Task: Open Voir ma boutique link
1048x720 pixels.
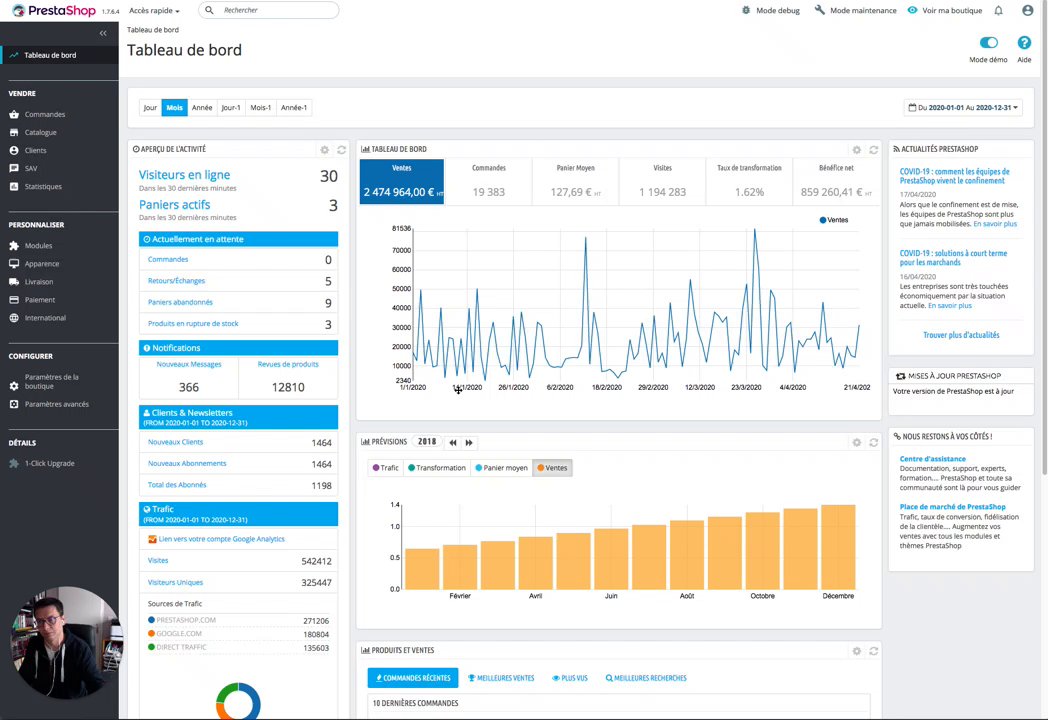Action: pos(944,11)
